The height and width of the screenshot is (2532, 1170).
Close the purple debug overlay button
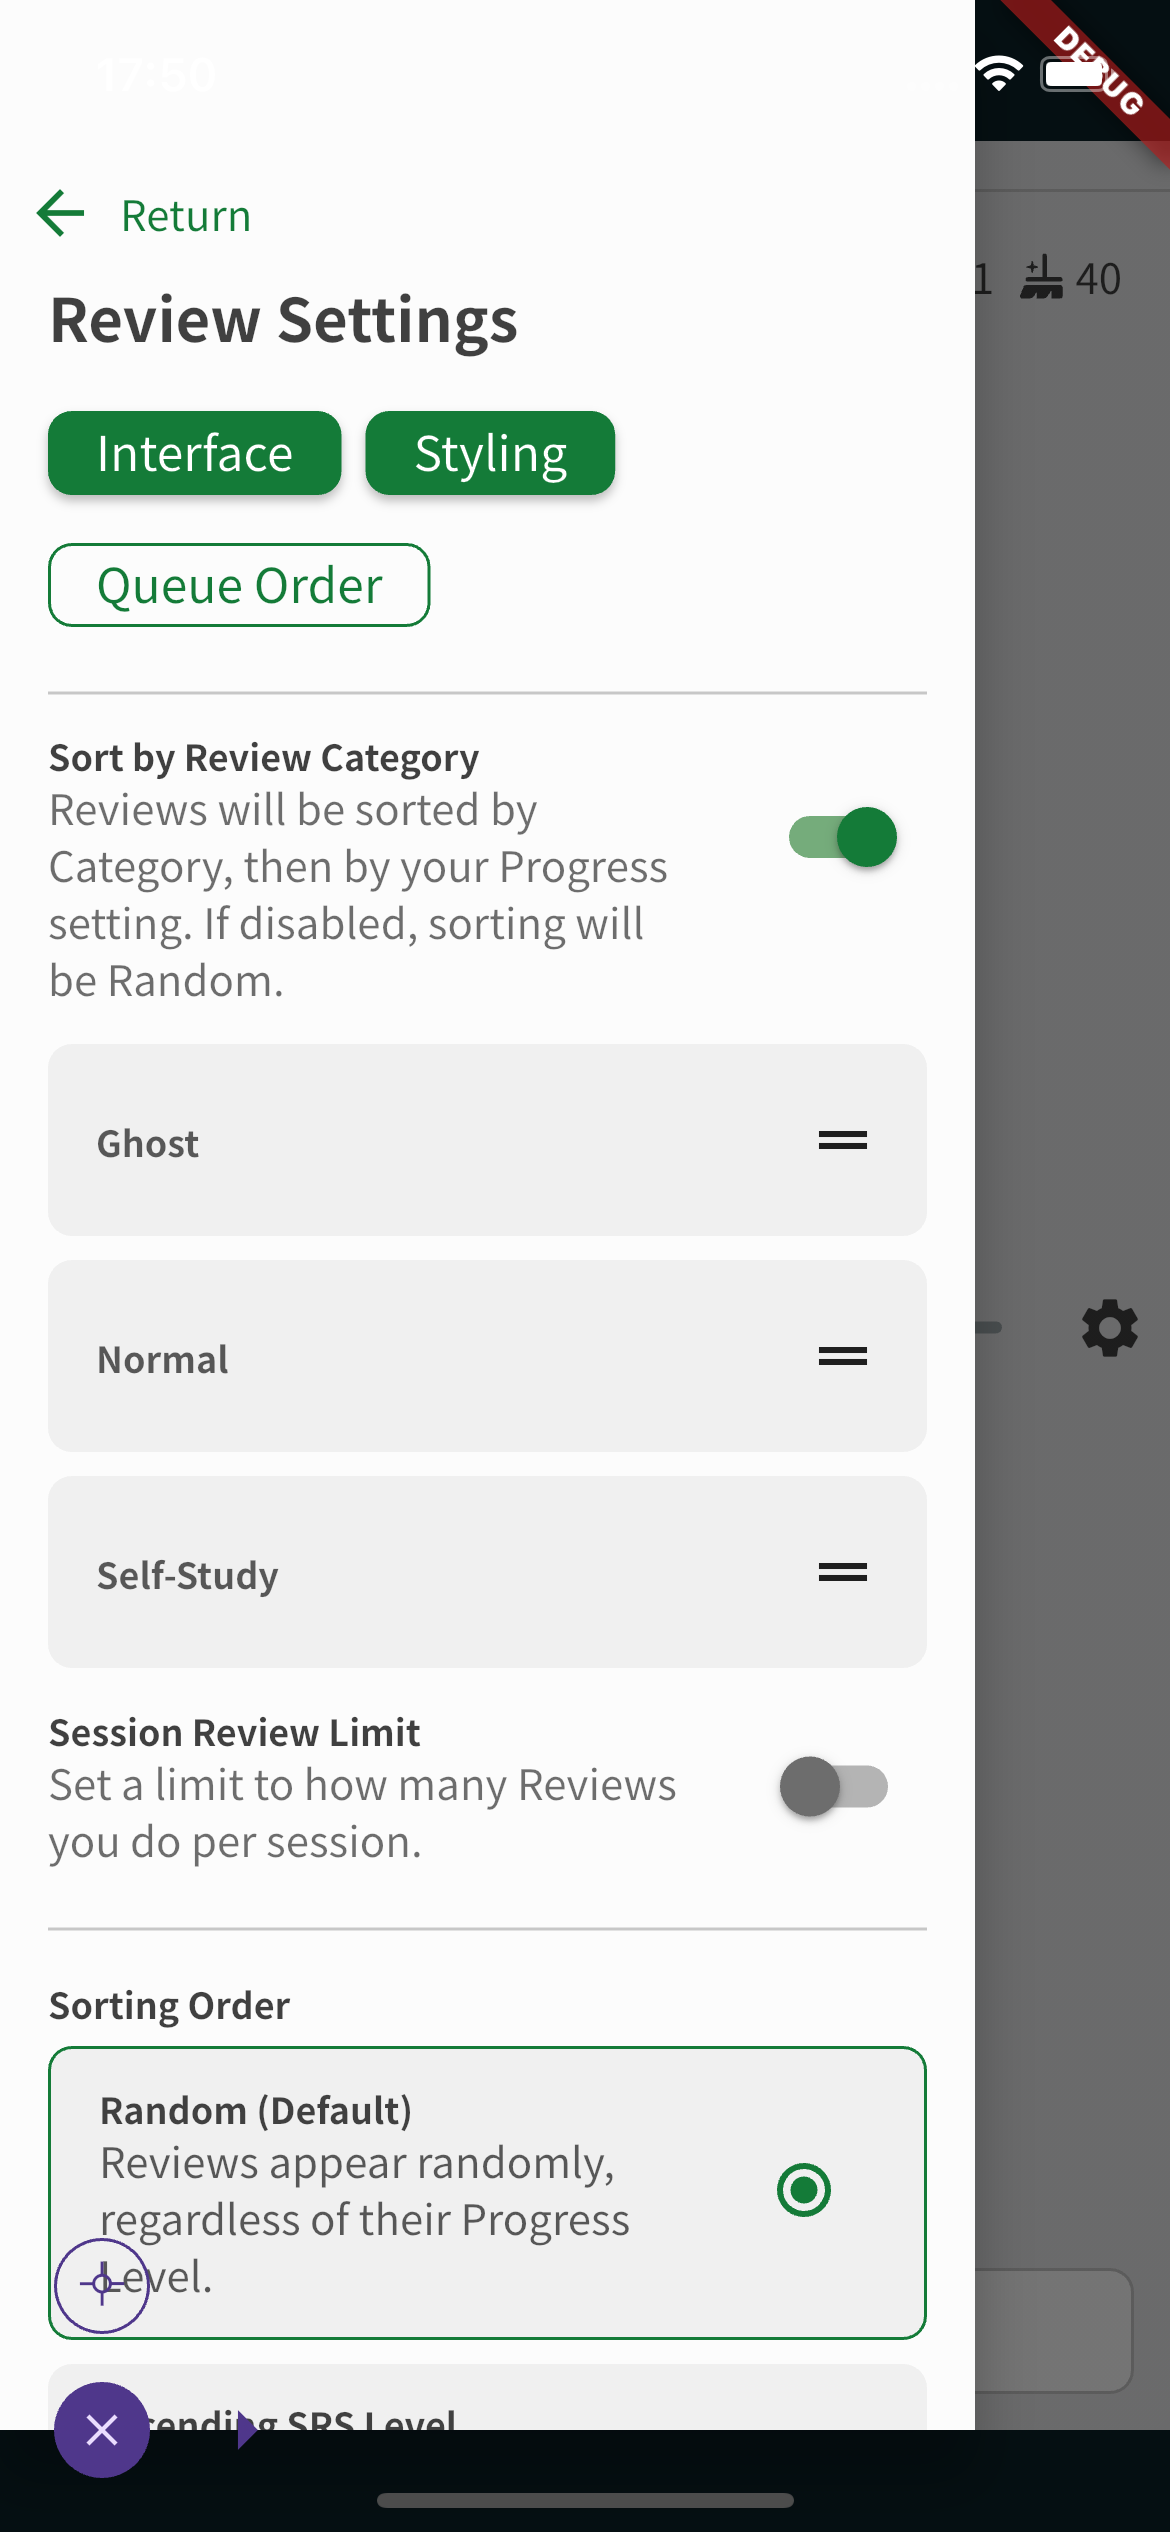(102, 2430)
